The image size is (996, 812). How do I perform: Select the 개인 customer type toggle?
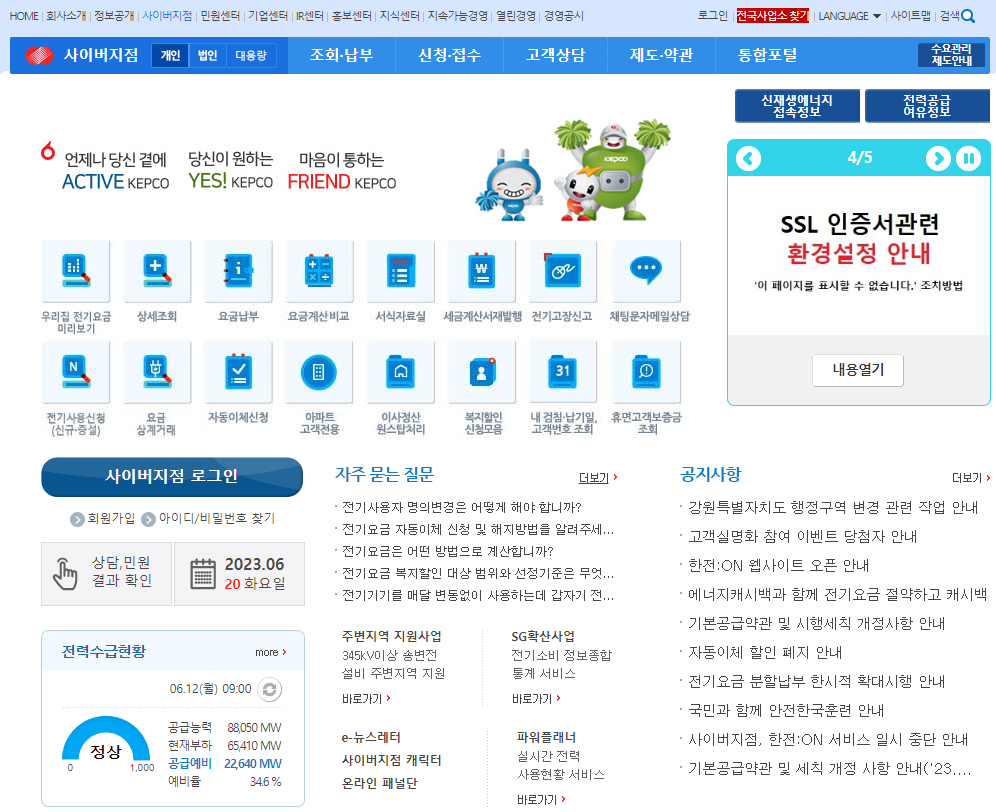tap(168, 57)
